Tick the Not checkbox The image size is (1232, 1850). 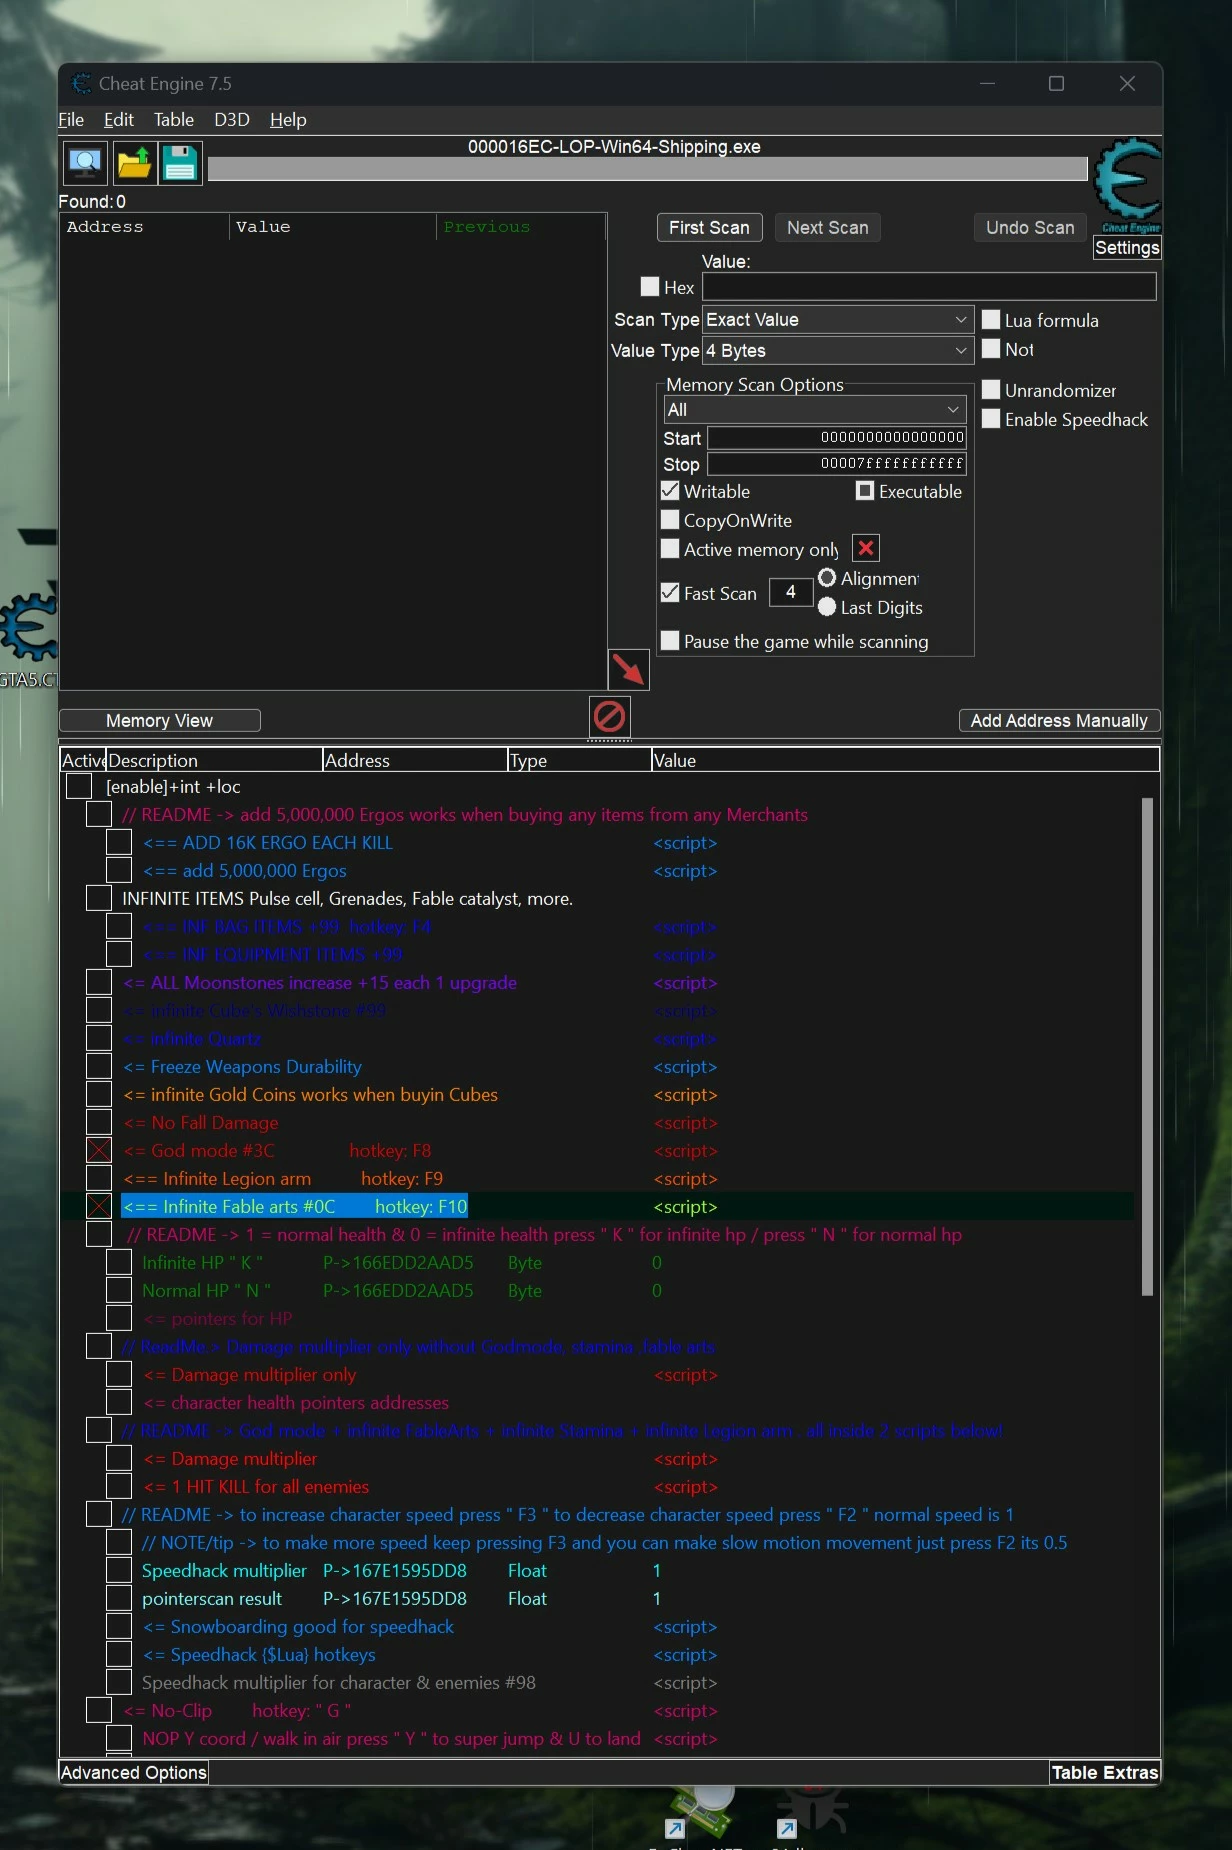pos(991,349)
